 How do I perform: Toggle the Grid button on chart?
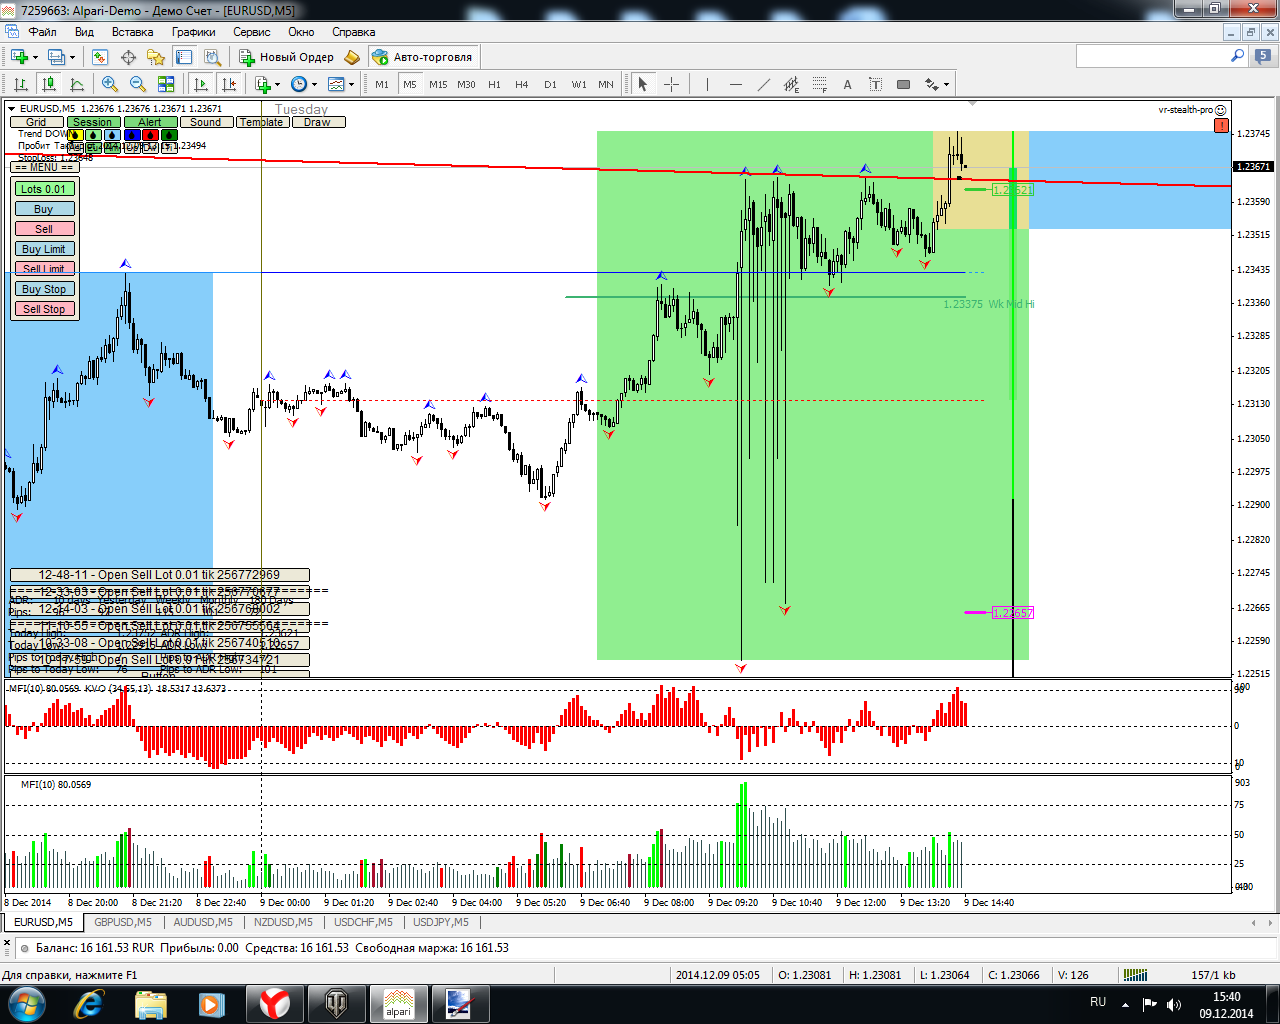(37, 122)
